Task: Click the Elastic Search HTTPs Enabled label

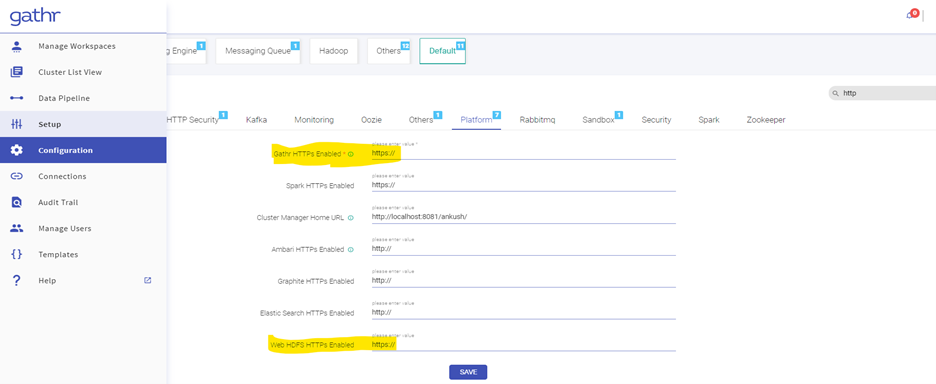Action: pyautogui.click(x=307, y=313)
